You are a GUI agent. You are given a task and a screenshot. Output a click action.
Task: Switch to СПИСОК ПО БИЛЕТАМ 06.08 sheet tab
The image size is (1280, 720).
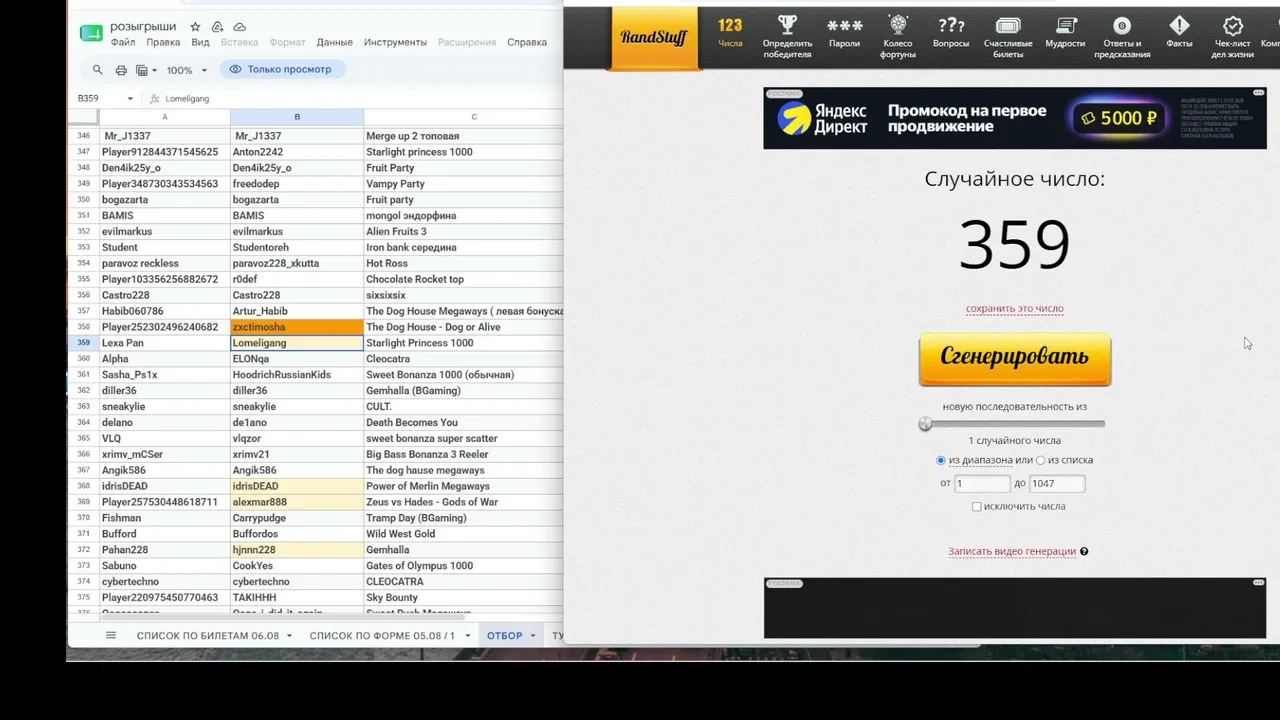pos(208,636)
